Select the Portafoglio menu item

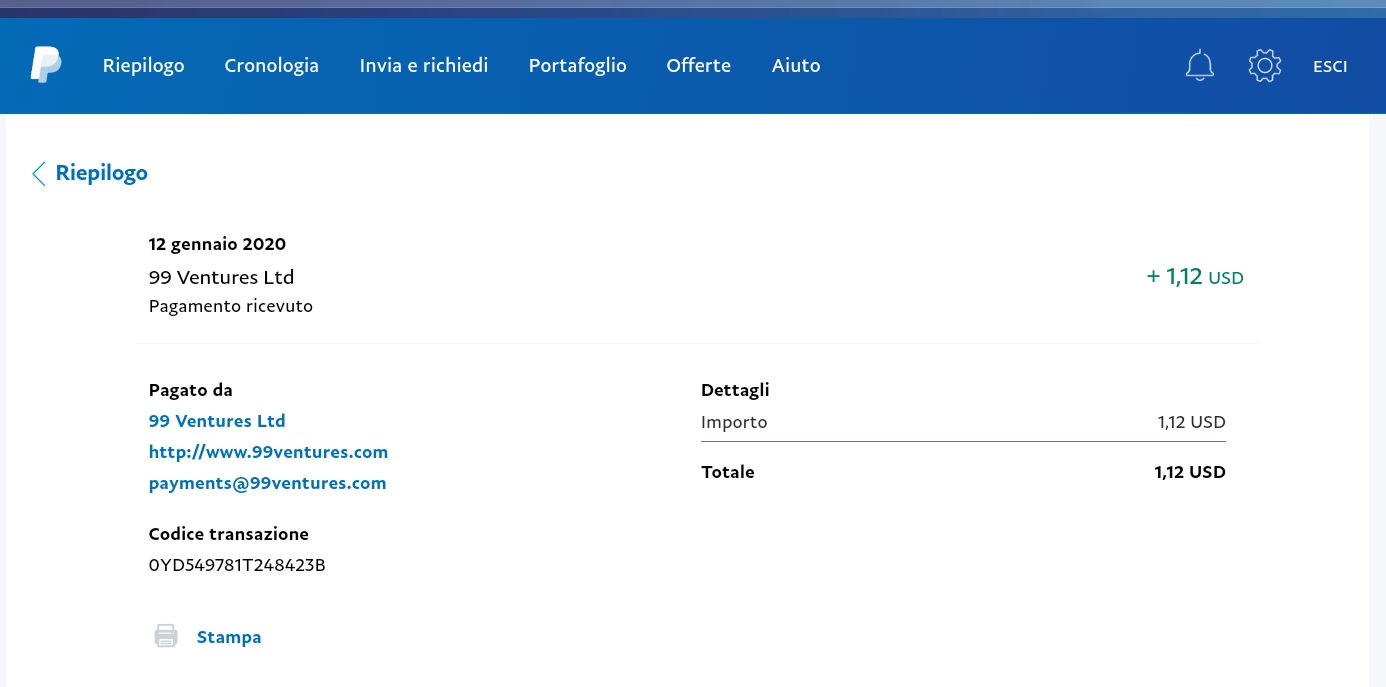click(x=578, y=65)
